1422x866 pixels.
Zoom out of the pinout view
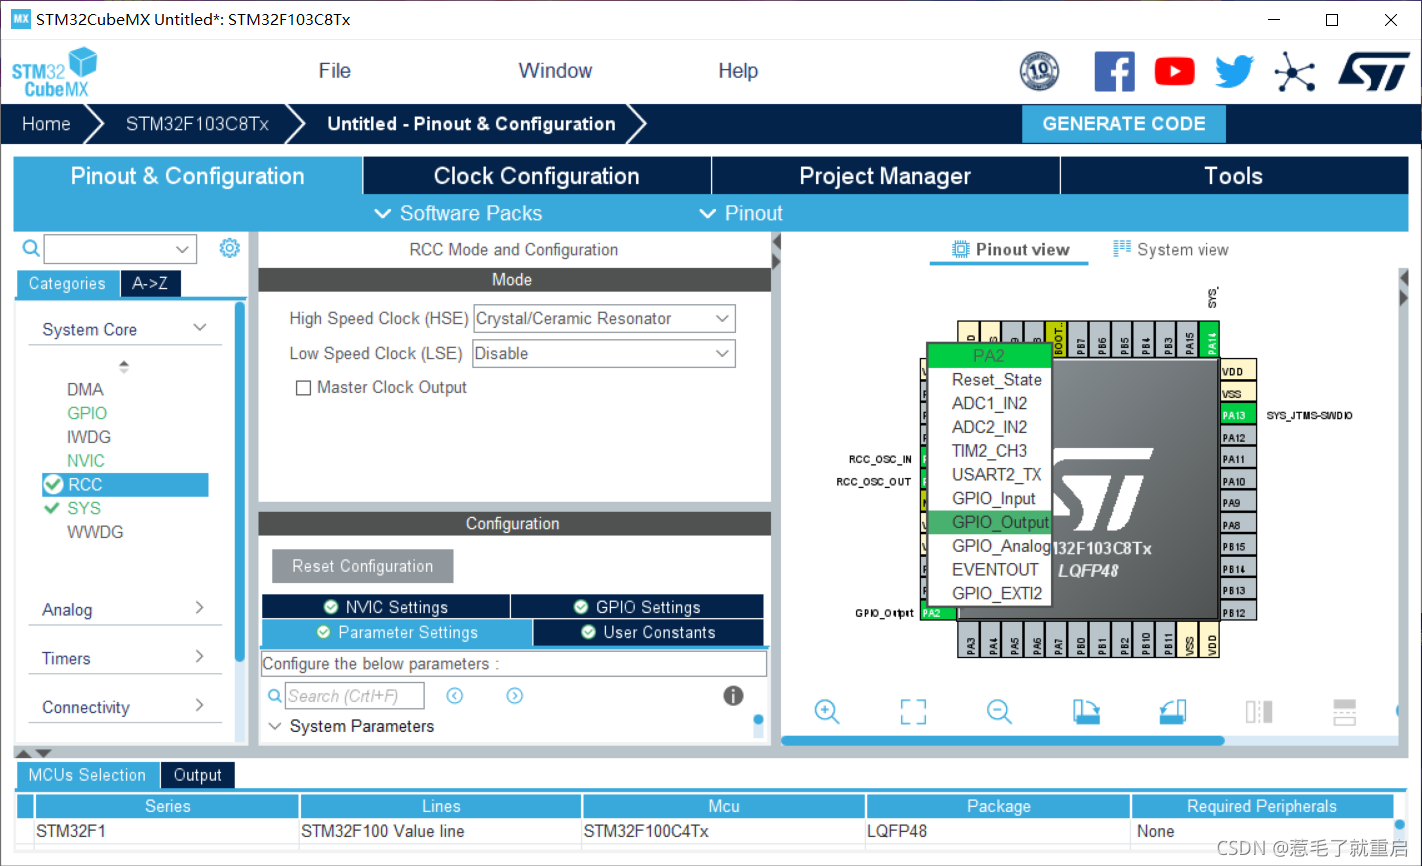(999, 711)
